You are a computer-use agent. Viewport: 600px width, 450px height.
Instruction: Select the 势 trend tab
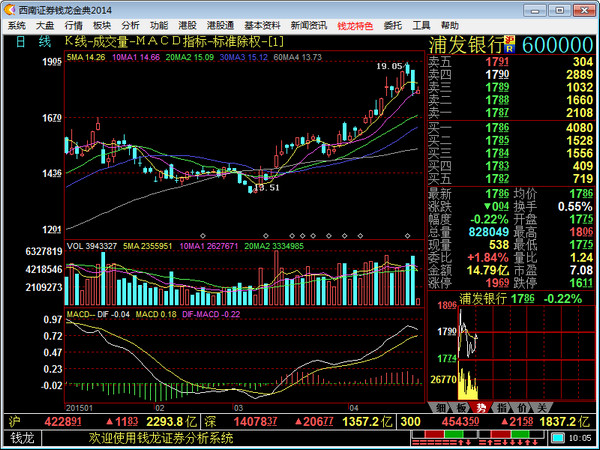[481, 408]
